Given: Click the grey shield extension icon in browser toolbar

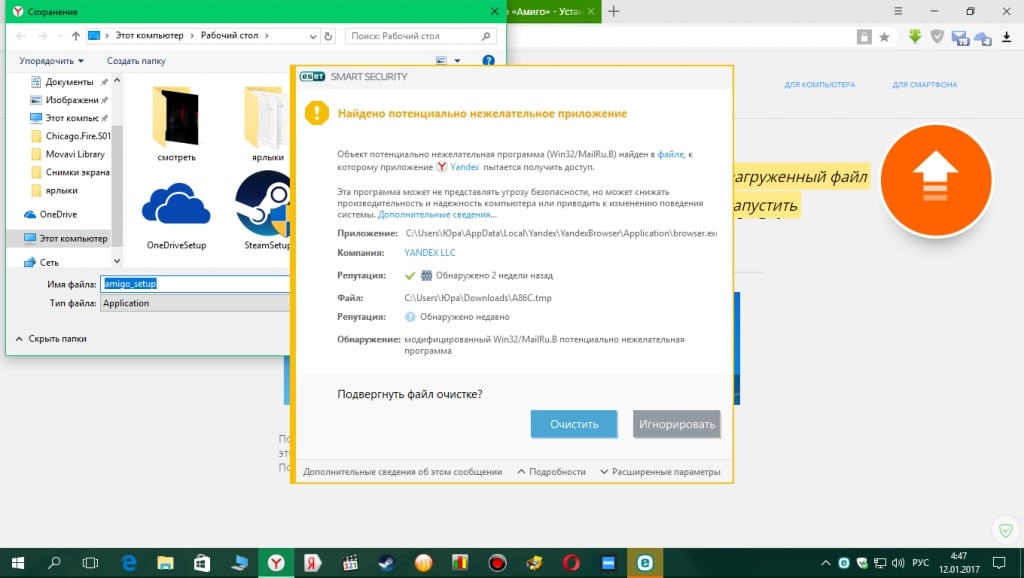Looking at the screenshot, I should point(937,37).
